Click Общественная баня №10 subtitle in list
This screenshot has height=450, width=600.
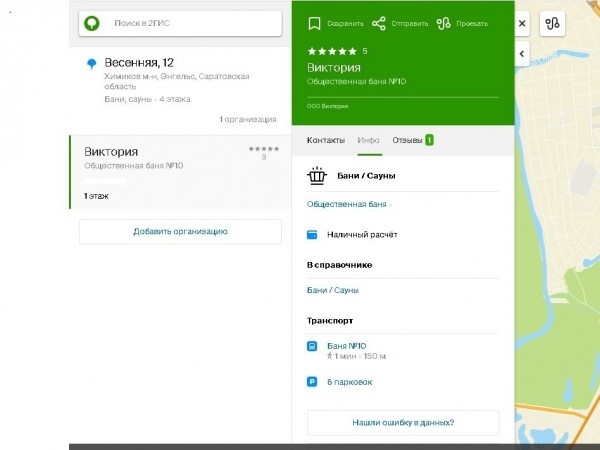[x=134, y=166]
